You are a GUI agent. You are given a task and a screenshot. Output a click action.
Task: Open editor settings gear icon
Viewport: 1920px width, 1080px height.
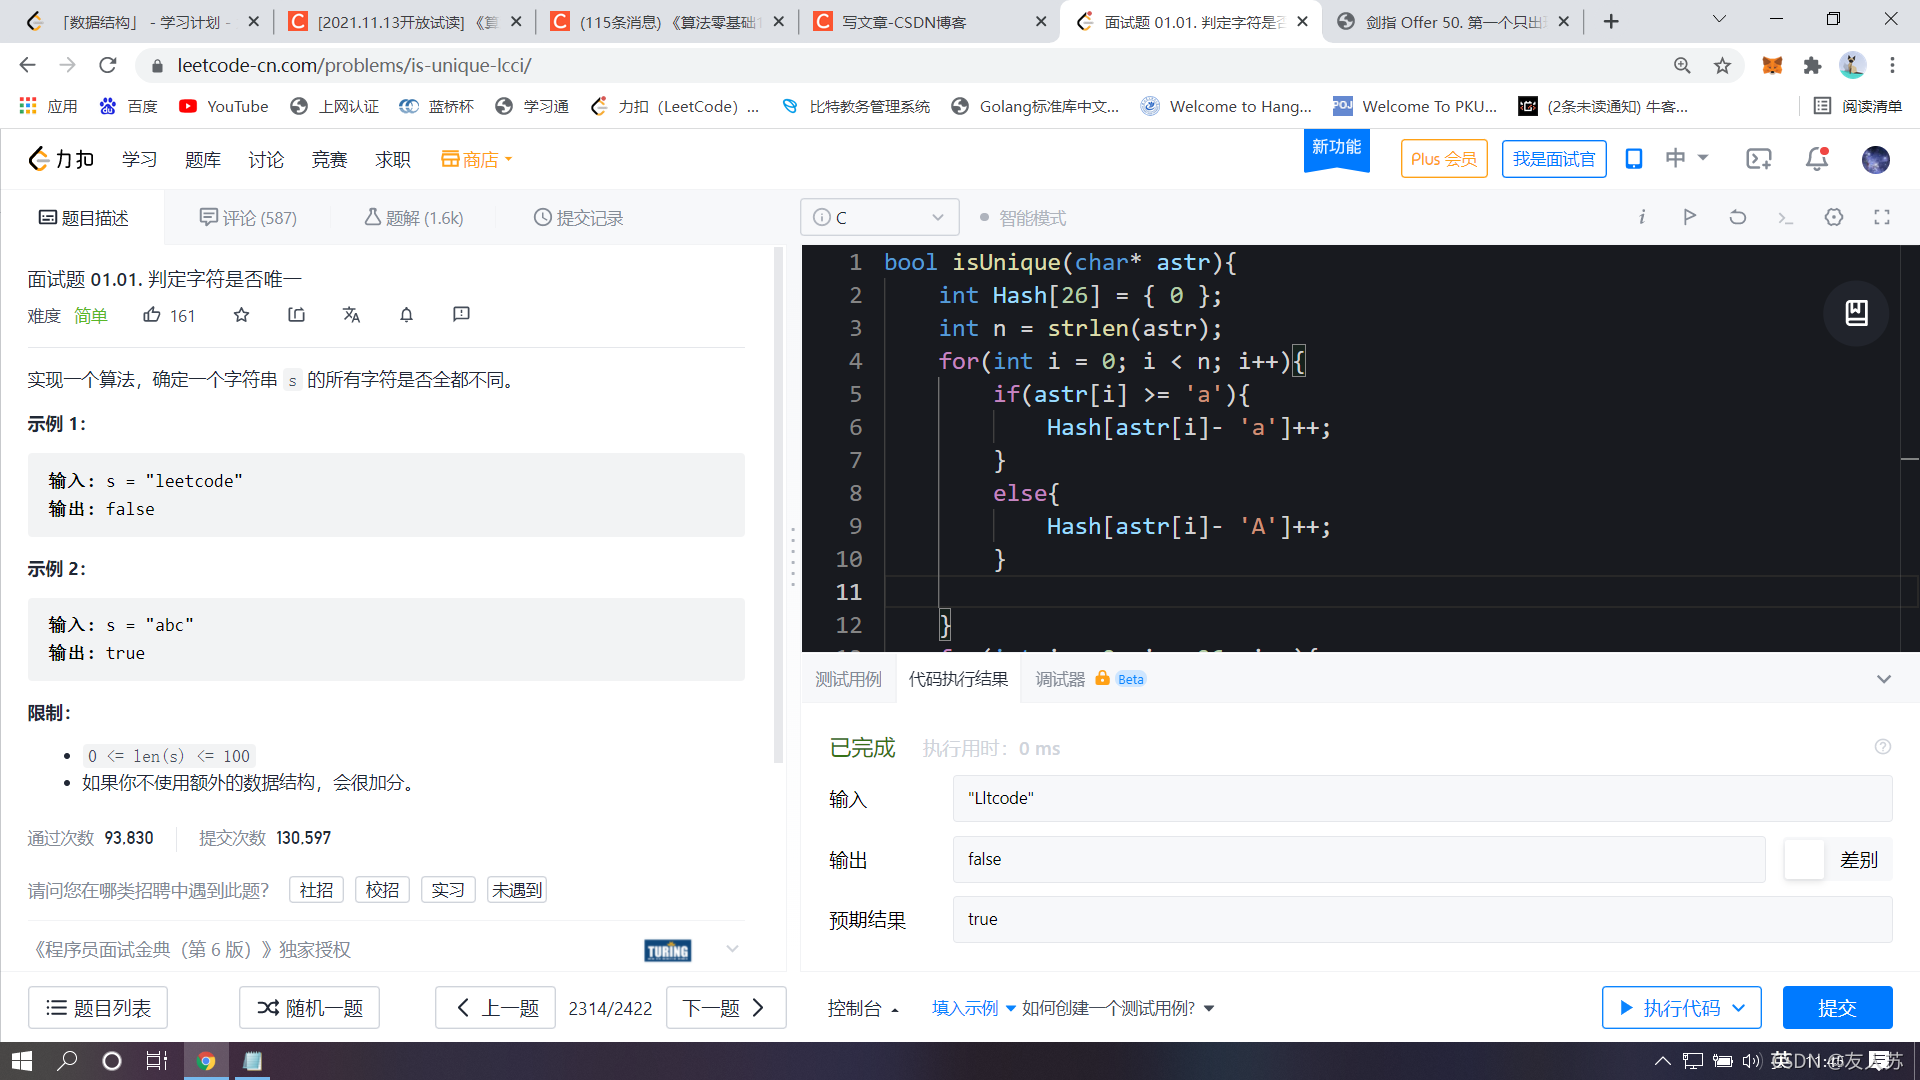click(1834, 217)
